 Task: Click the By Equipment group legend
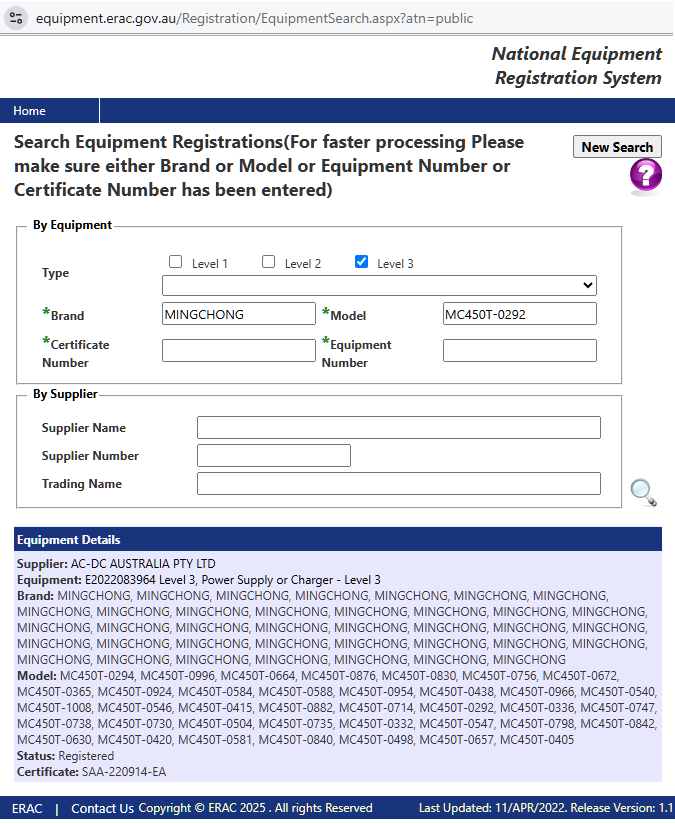point(72,225)
